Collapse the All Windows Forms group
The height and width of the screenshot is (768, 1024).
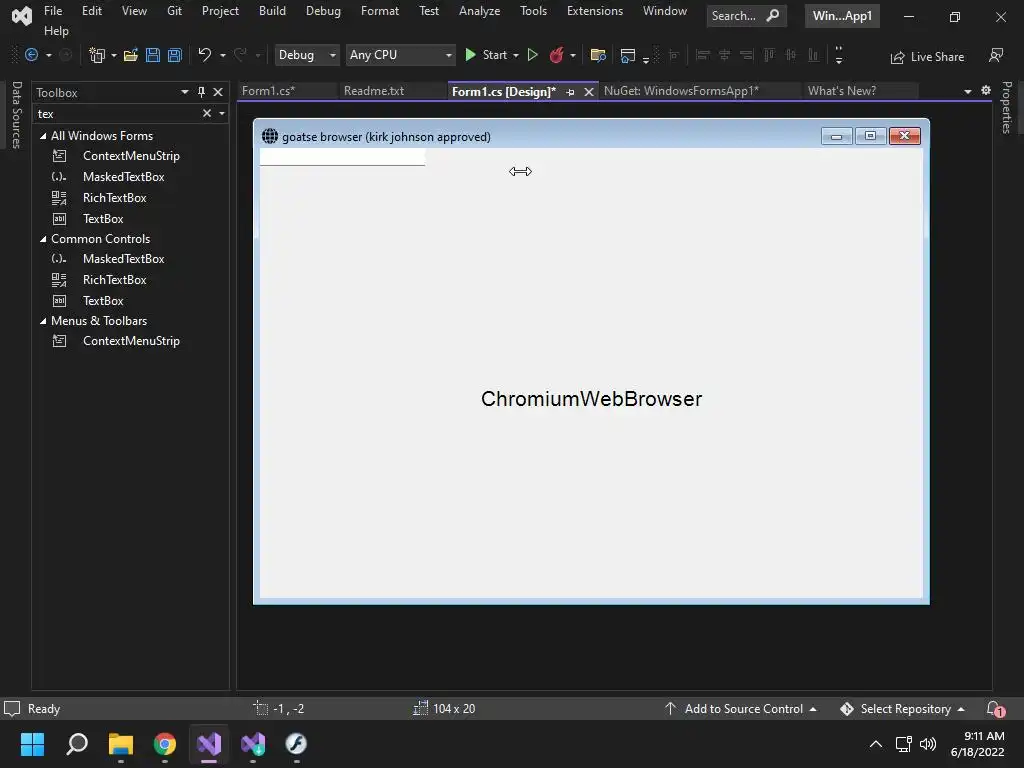[x=43, y=136]
